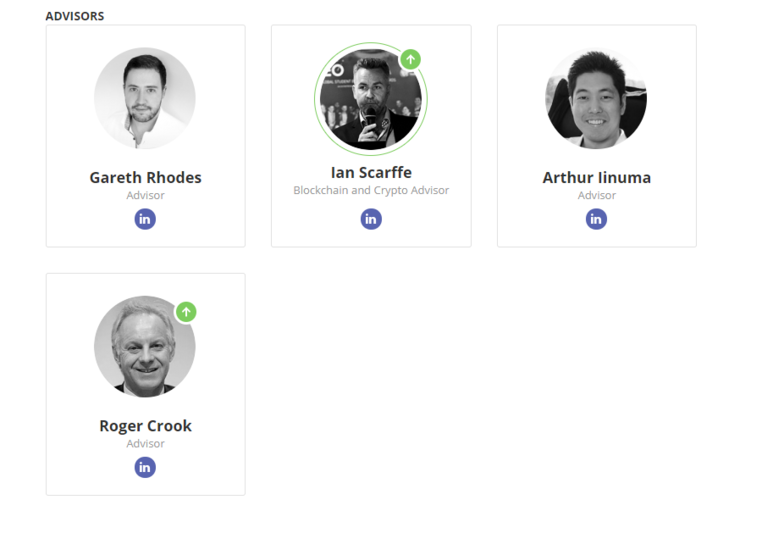Screen dimensions: 773x533
Task: Click the Arthur Iinuma name
Action: click(x=597, y=178)
